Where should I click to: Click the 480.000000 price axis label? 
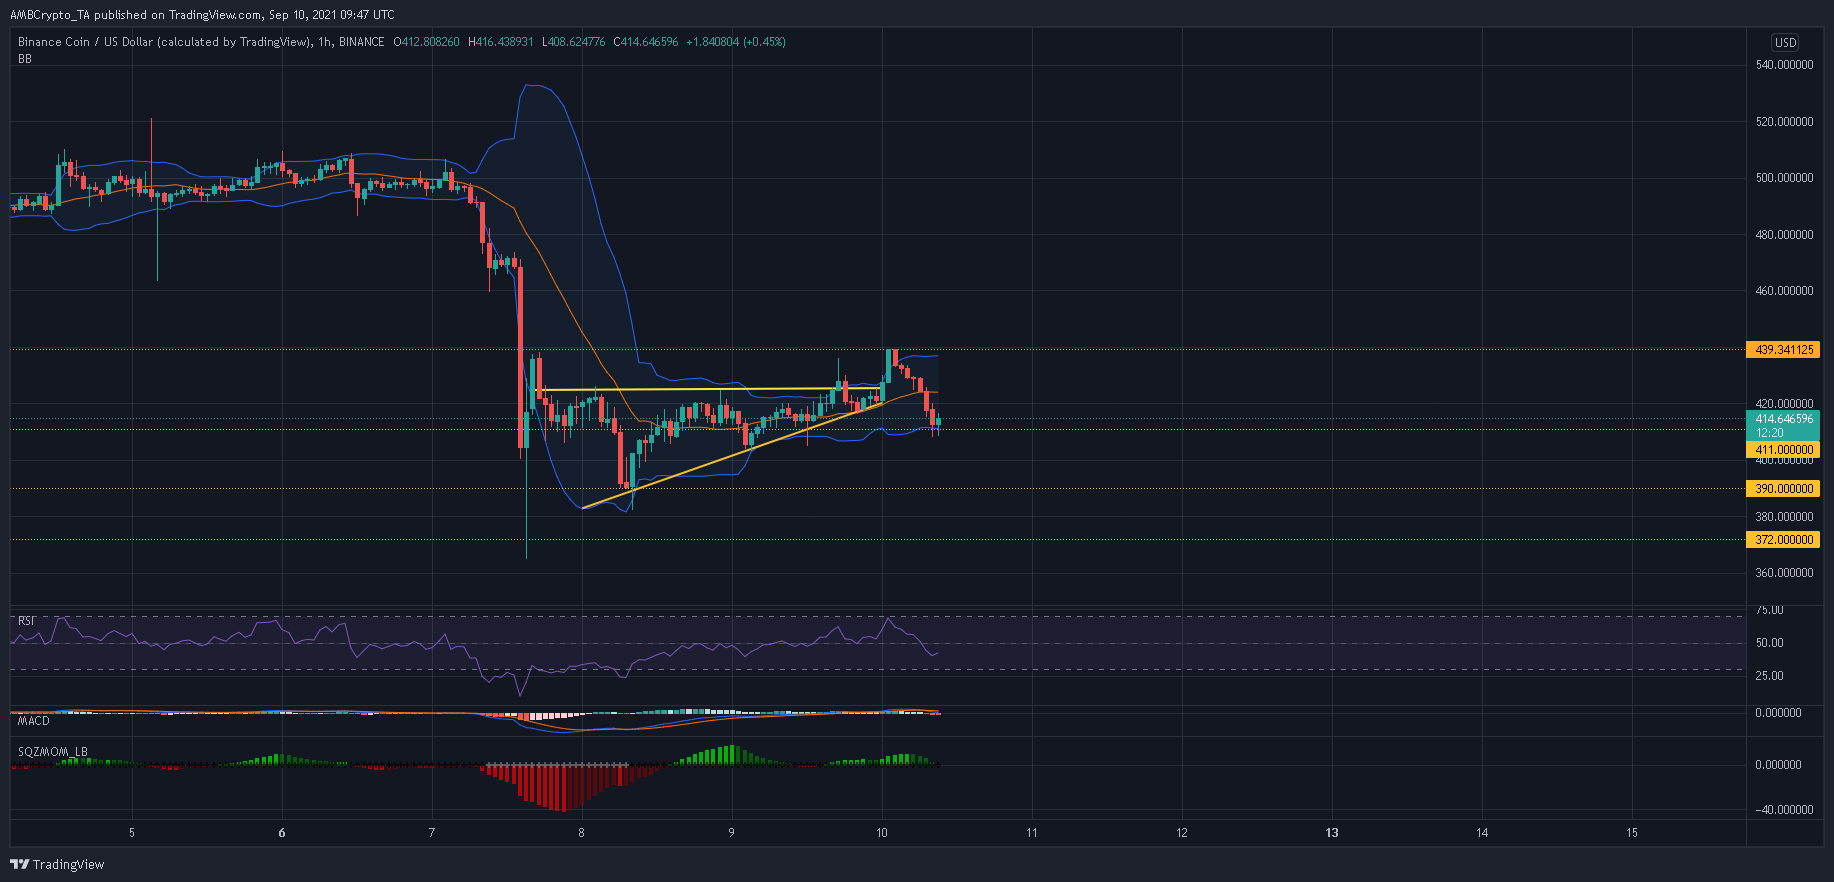tap(1784, 235)
